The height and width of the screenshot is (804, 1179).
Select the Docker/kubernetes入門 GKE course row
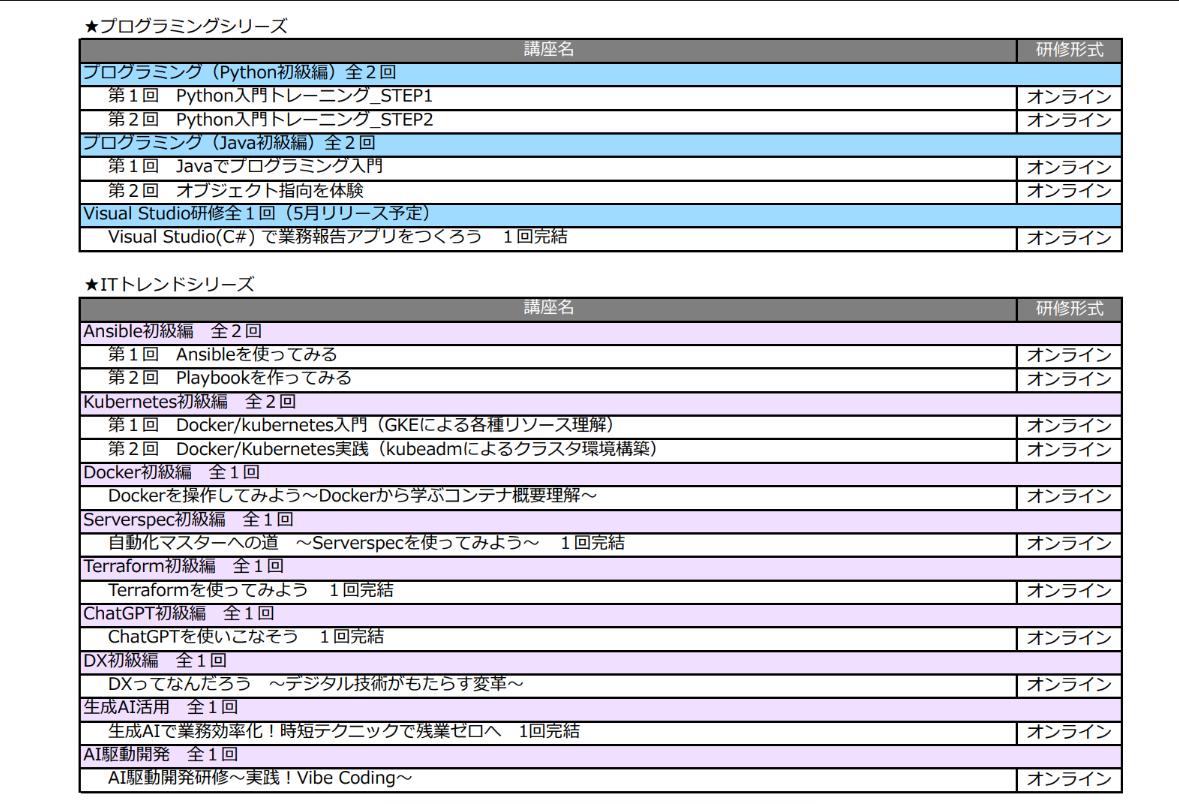point(361,425)
